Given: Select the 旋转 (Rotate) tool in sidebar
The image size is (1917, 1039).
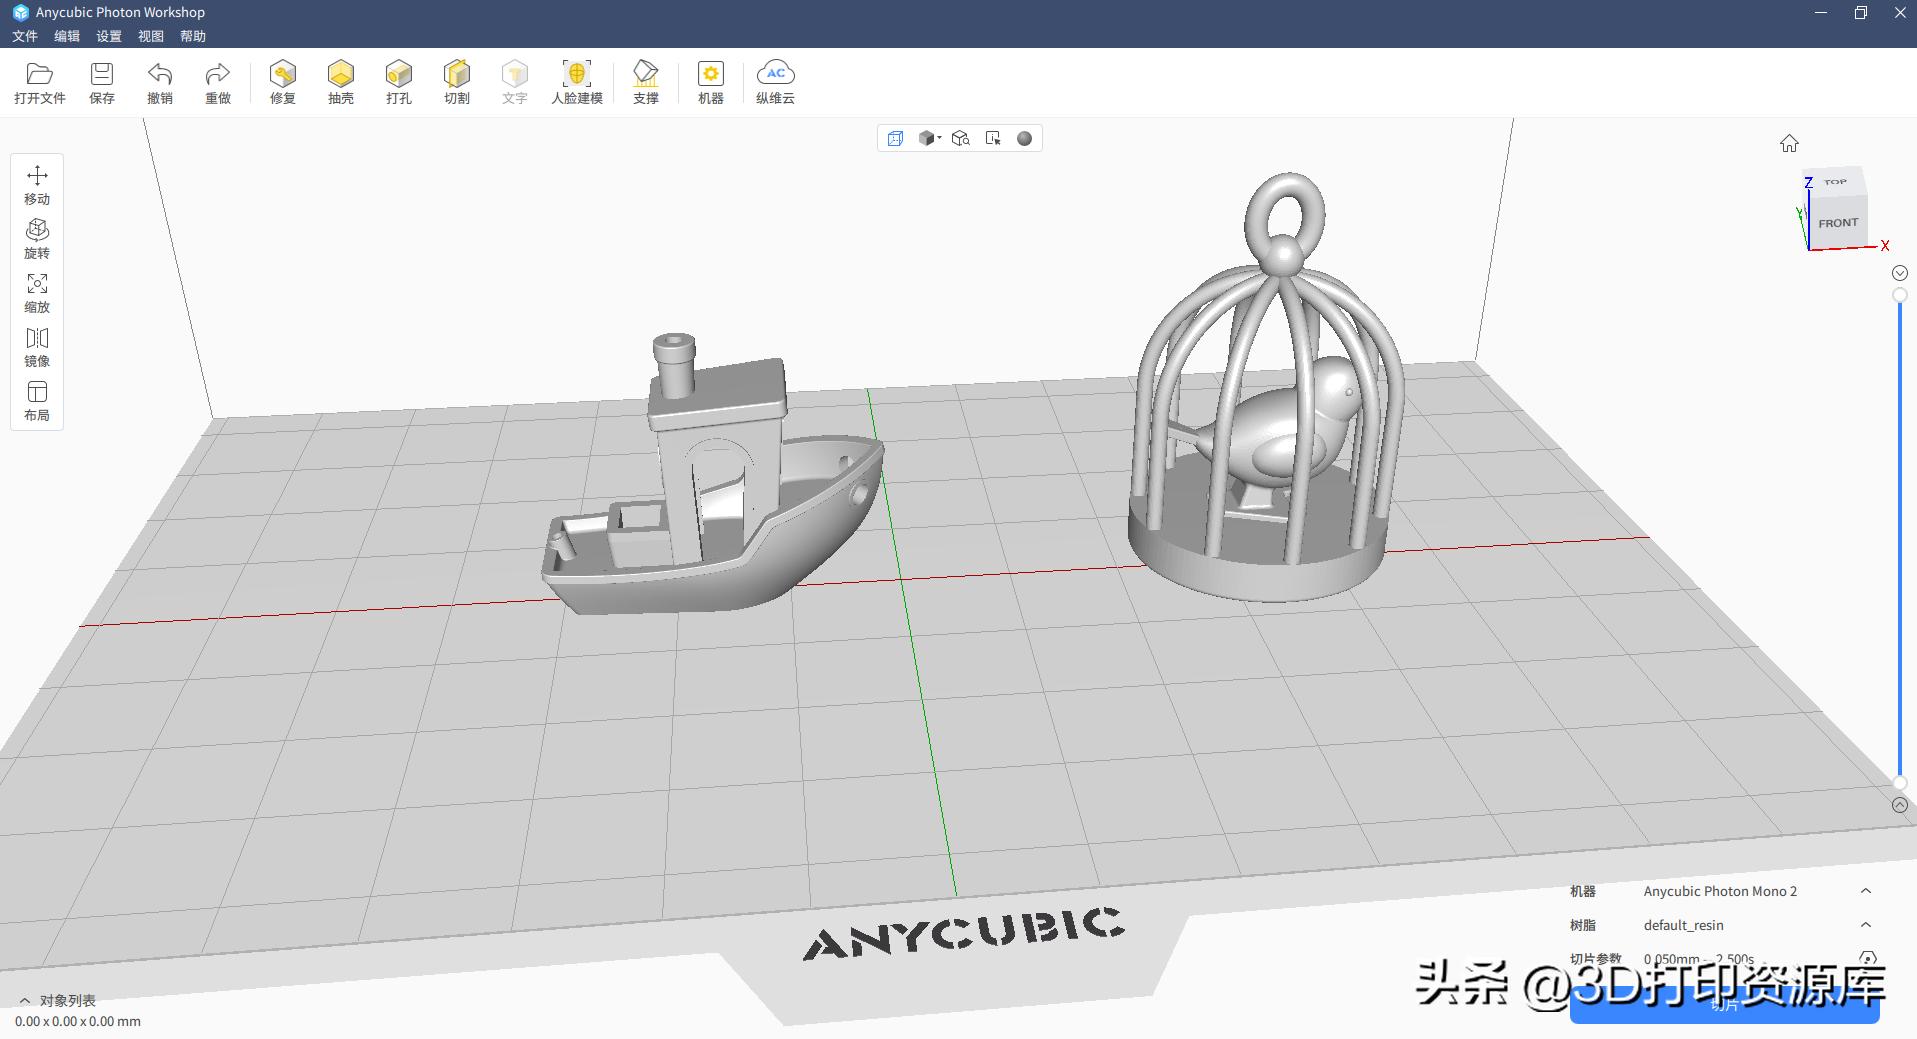Looking at the screenshot, I should click(37, 239).
